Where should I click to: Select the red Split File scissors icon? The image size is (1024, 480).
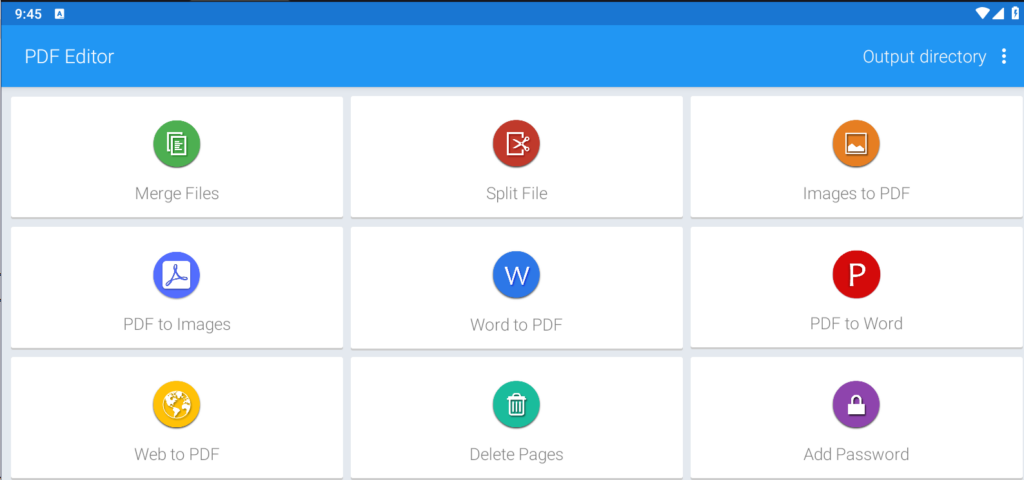517,144
